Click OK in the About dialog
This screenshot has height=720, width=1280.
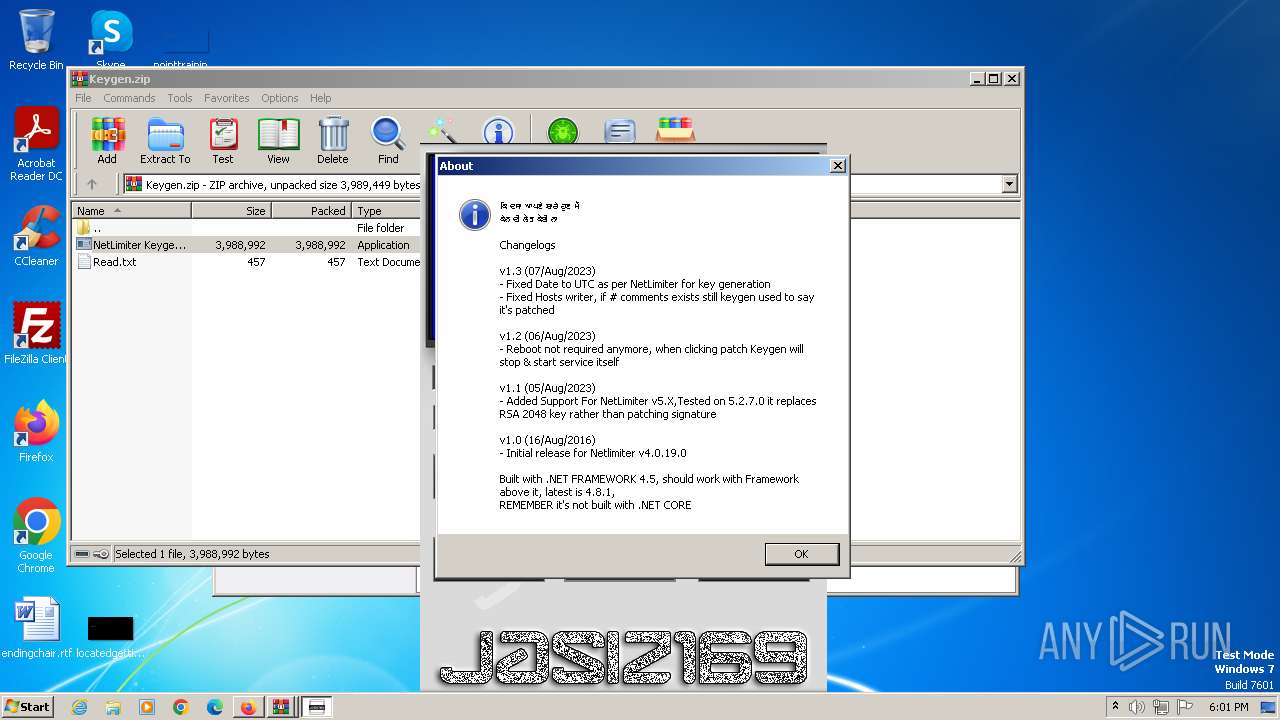(x=801, y=554)
